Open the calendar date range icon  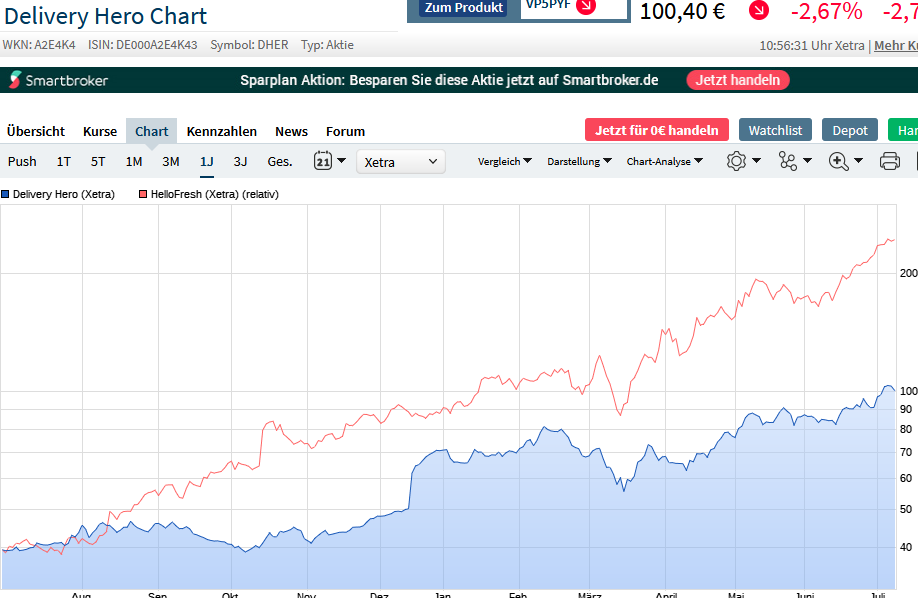(323, 160)
